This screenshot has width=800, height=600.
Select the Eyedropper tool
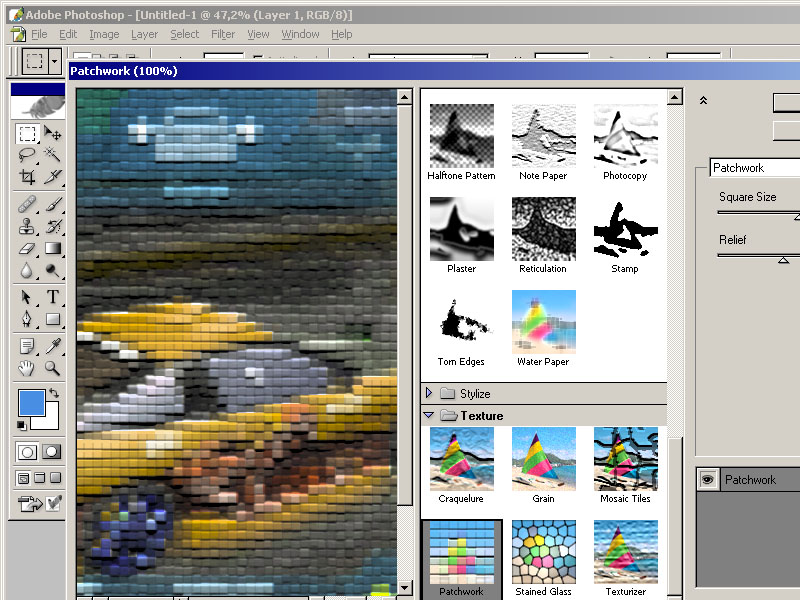click(x=52, y=346)
